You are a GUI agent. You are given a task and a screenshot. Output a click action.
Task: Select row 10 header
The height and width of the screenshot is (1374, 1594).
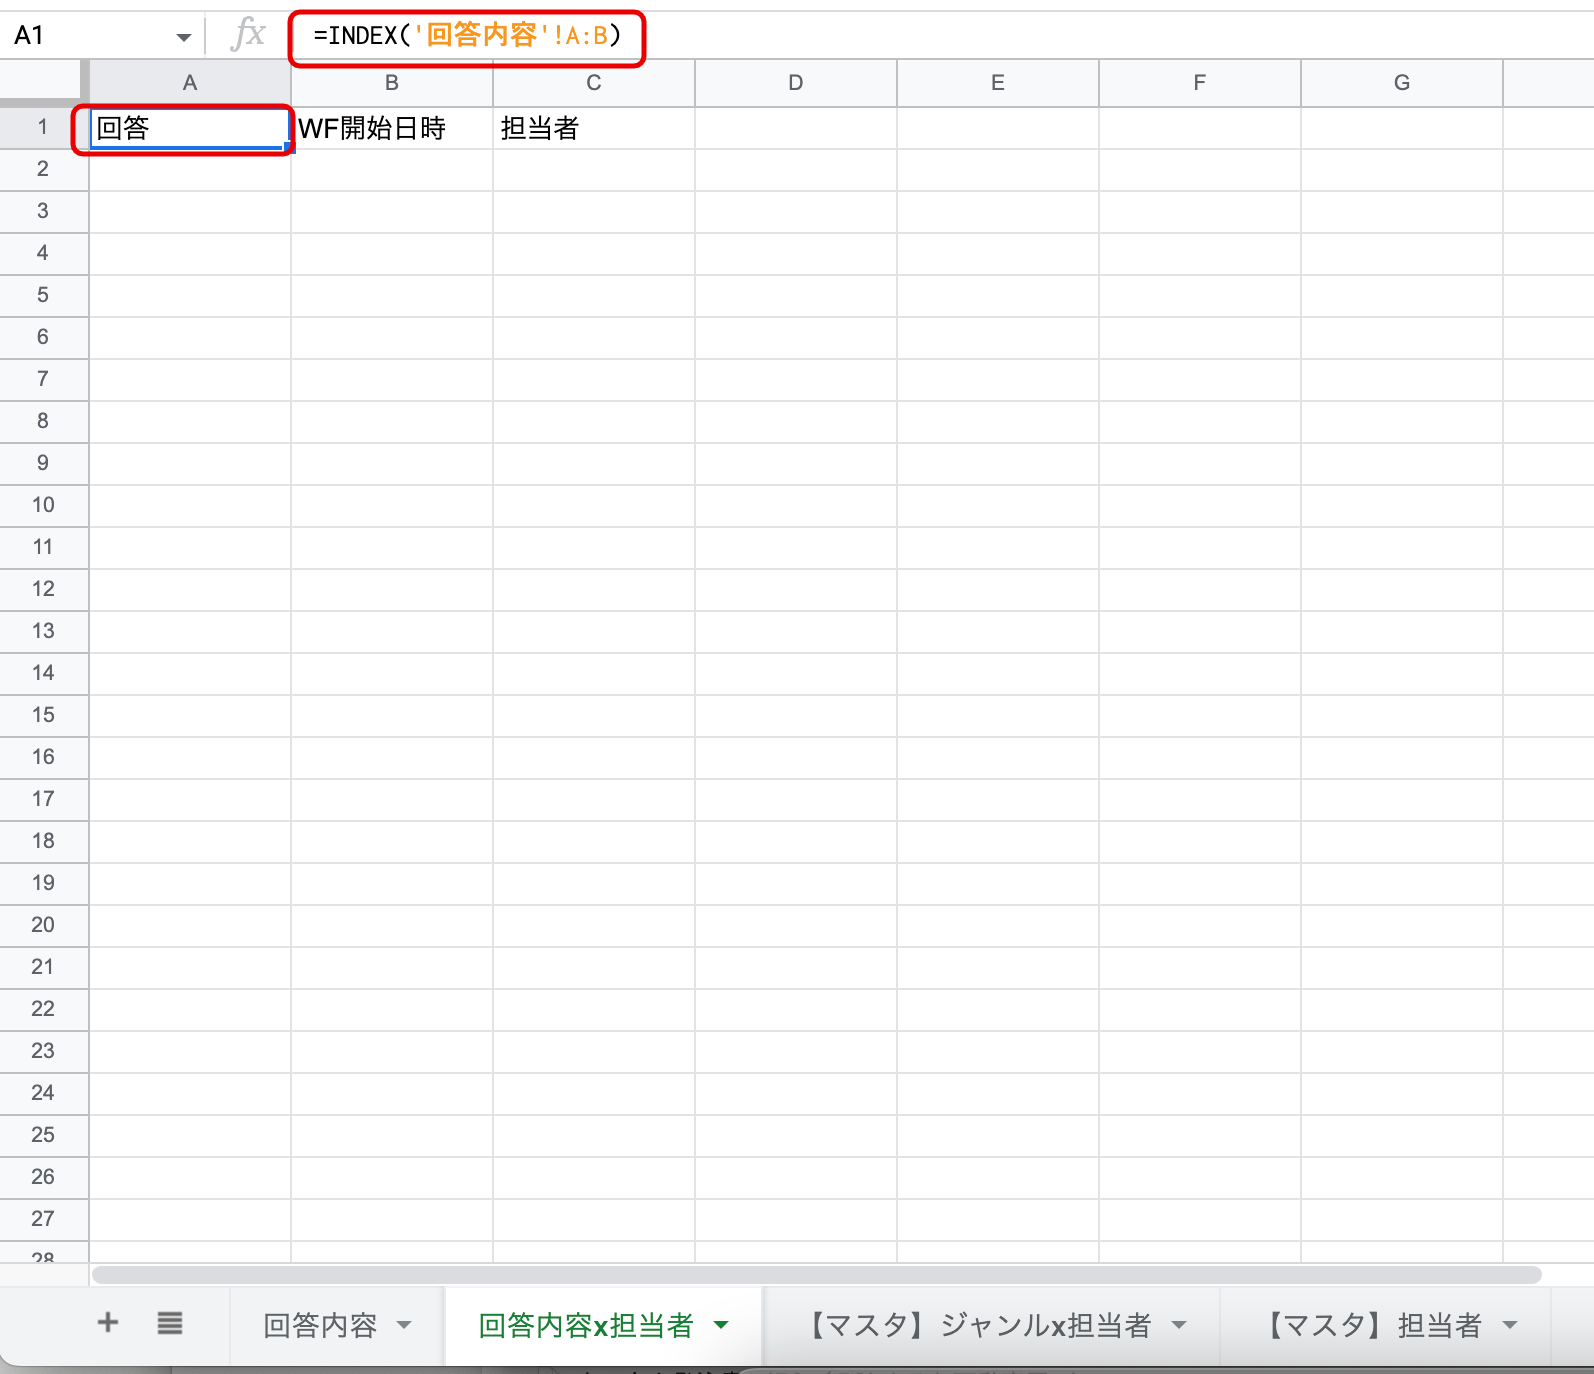point(43,505)
